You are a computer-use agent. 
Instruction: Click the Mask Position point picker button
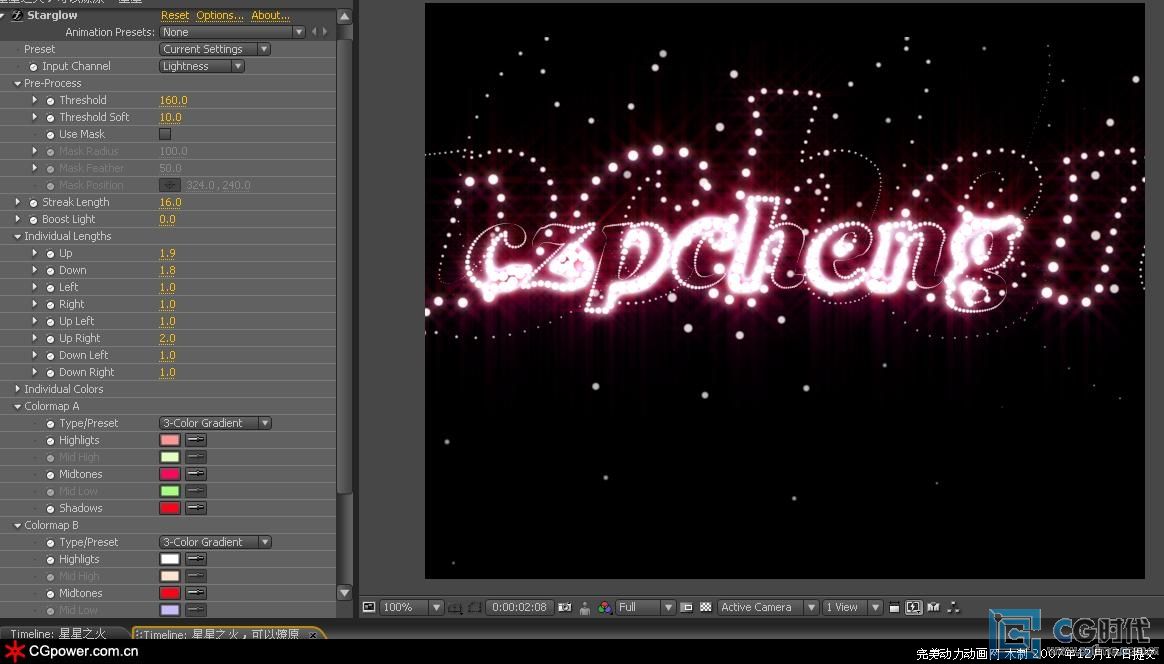click(x=170, y=185)
